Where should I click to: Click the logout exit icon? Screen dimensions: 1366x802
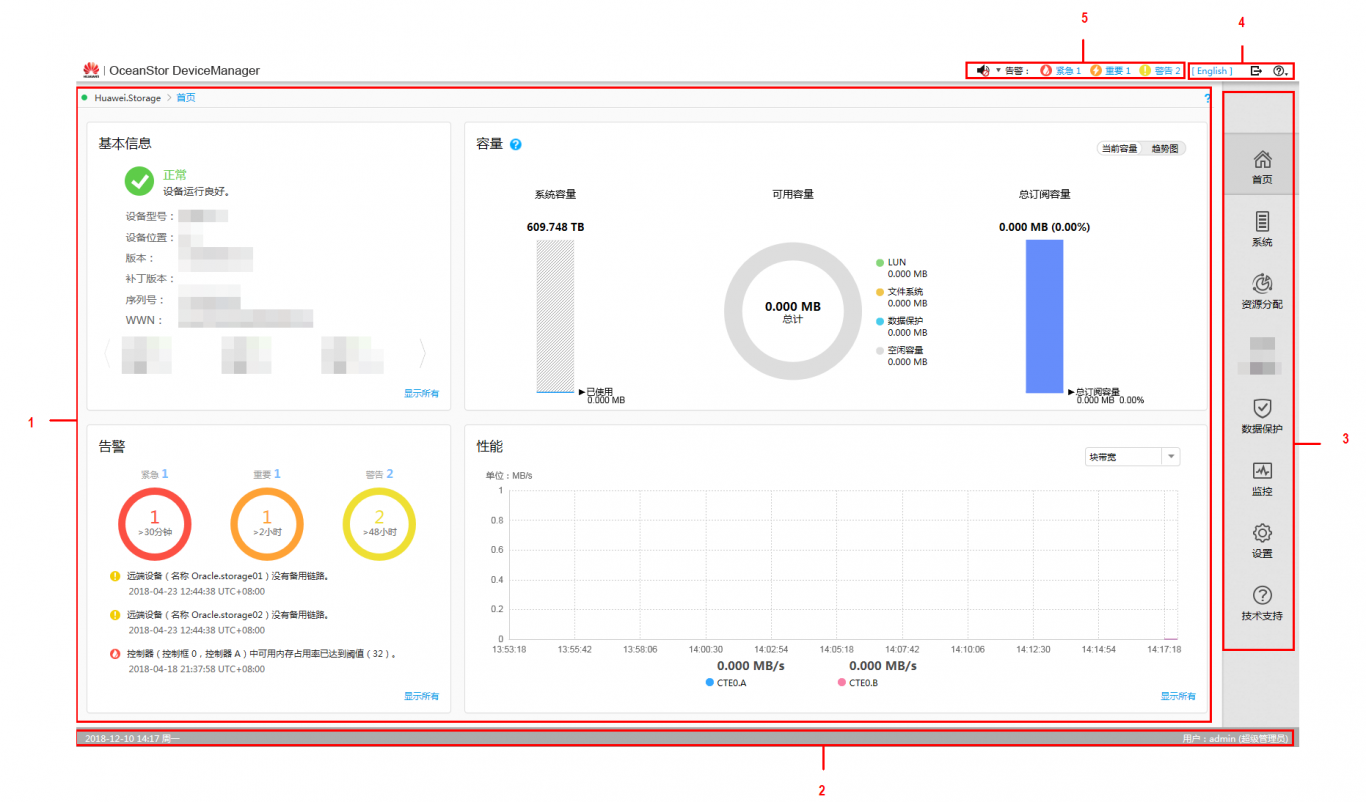[x=1257, y=71]
